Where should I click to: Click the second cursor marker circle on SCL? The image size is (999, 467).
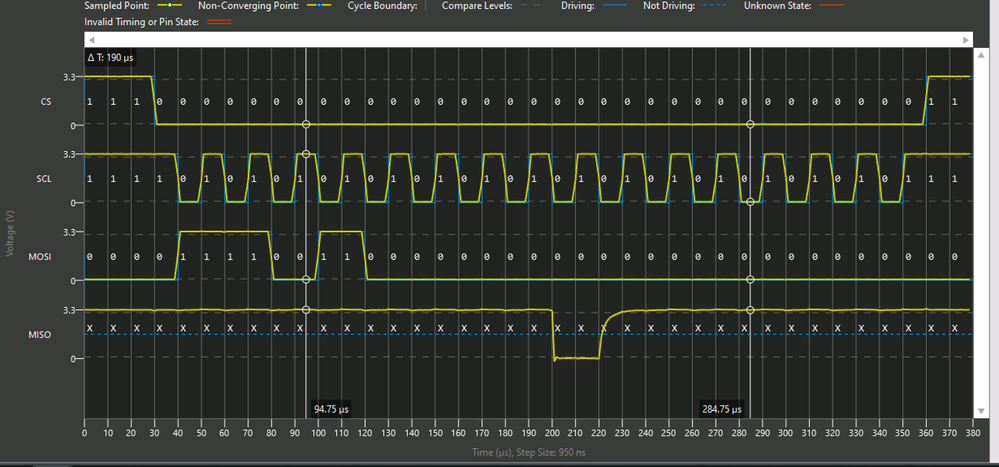coord(751,202)
